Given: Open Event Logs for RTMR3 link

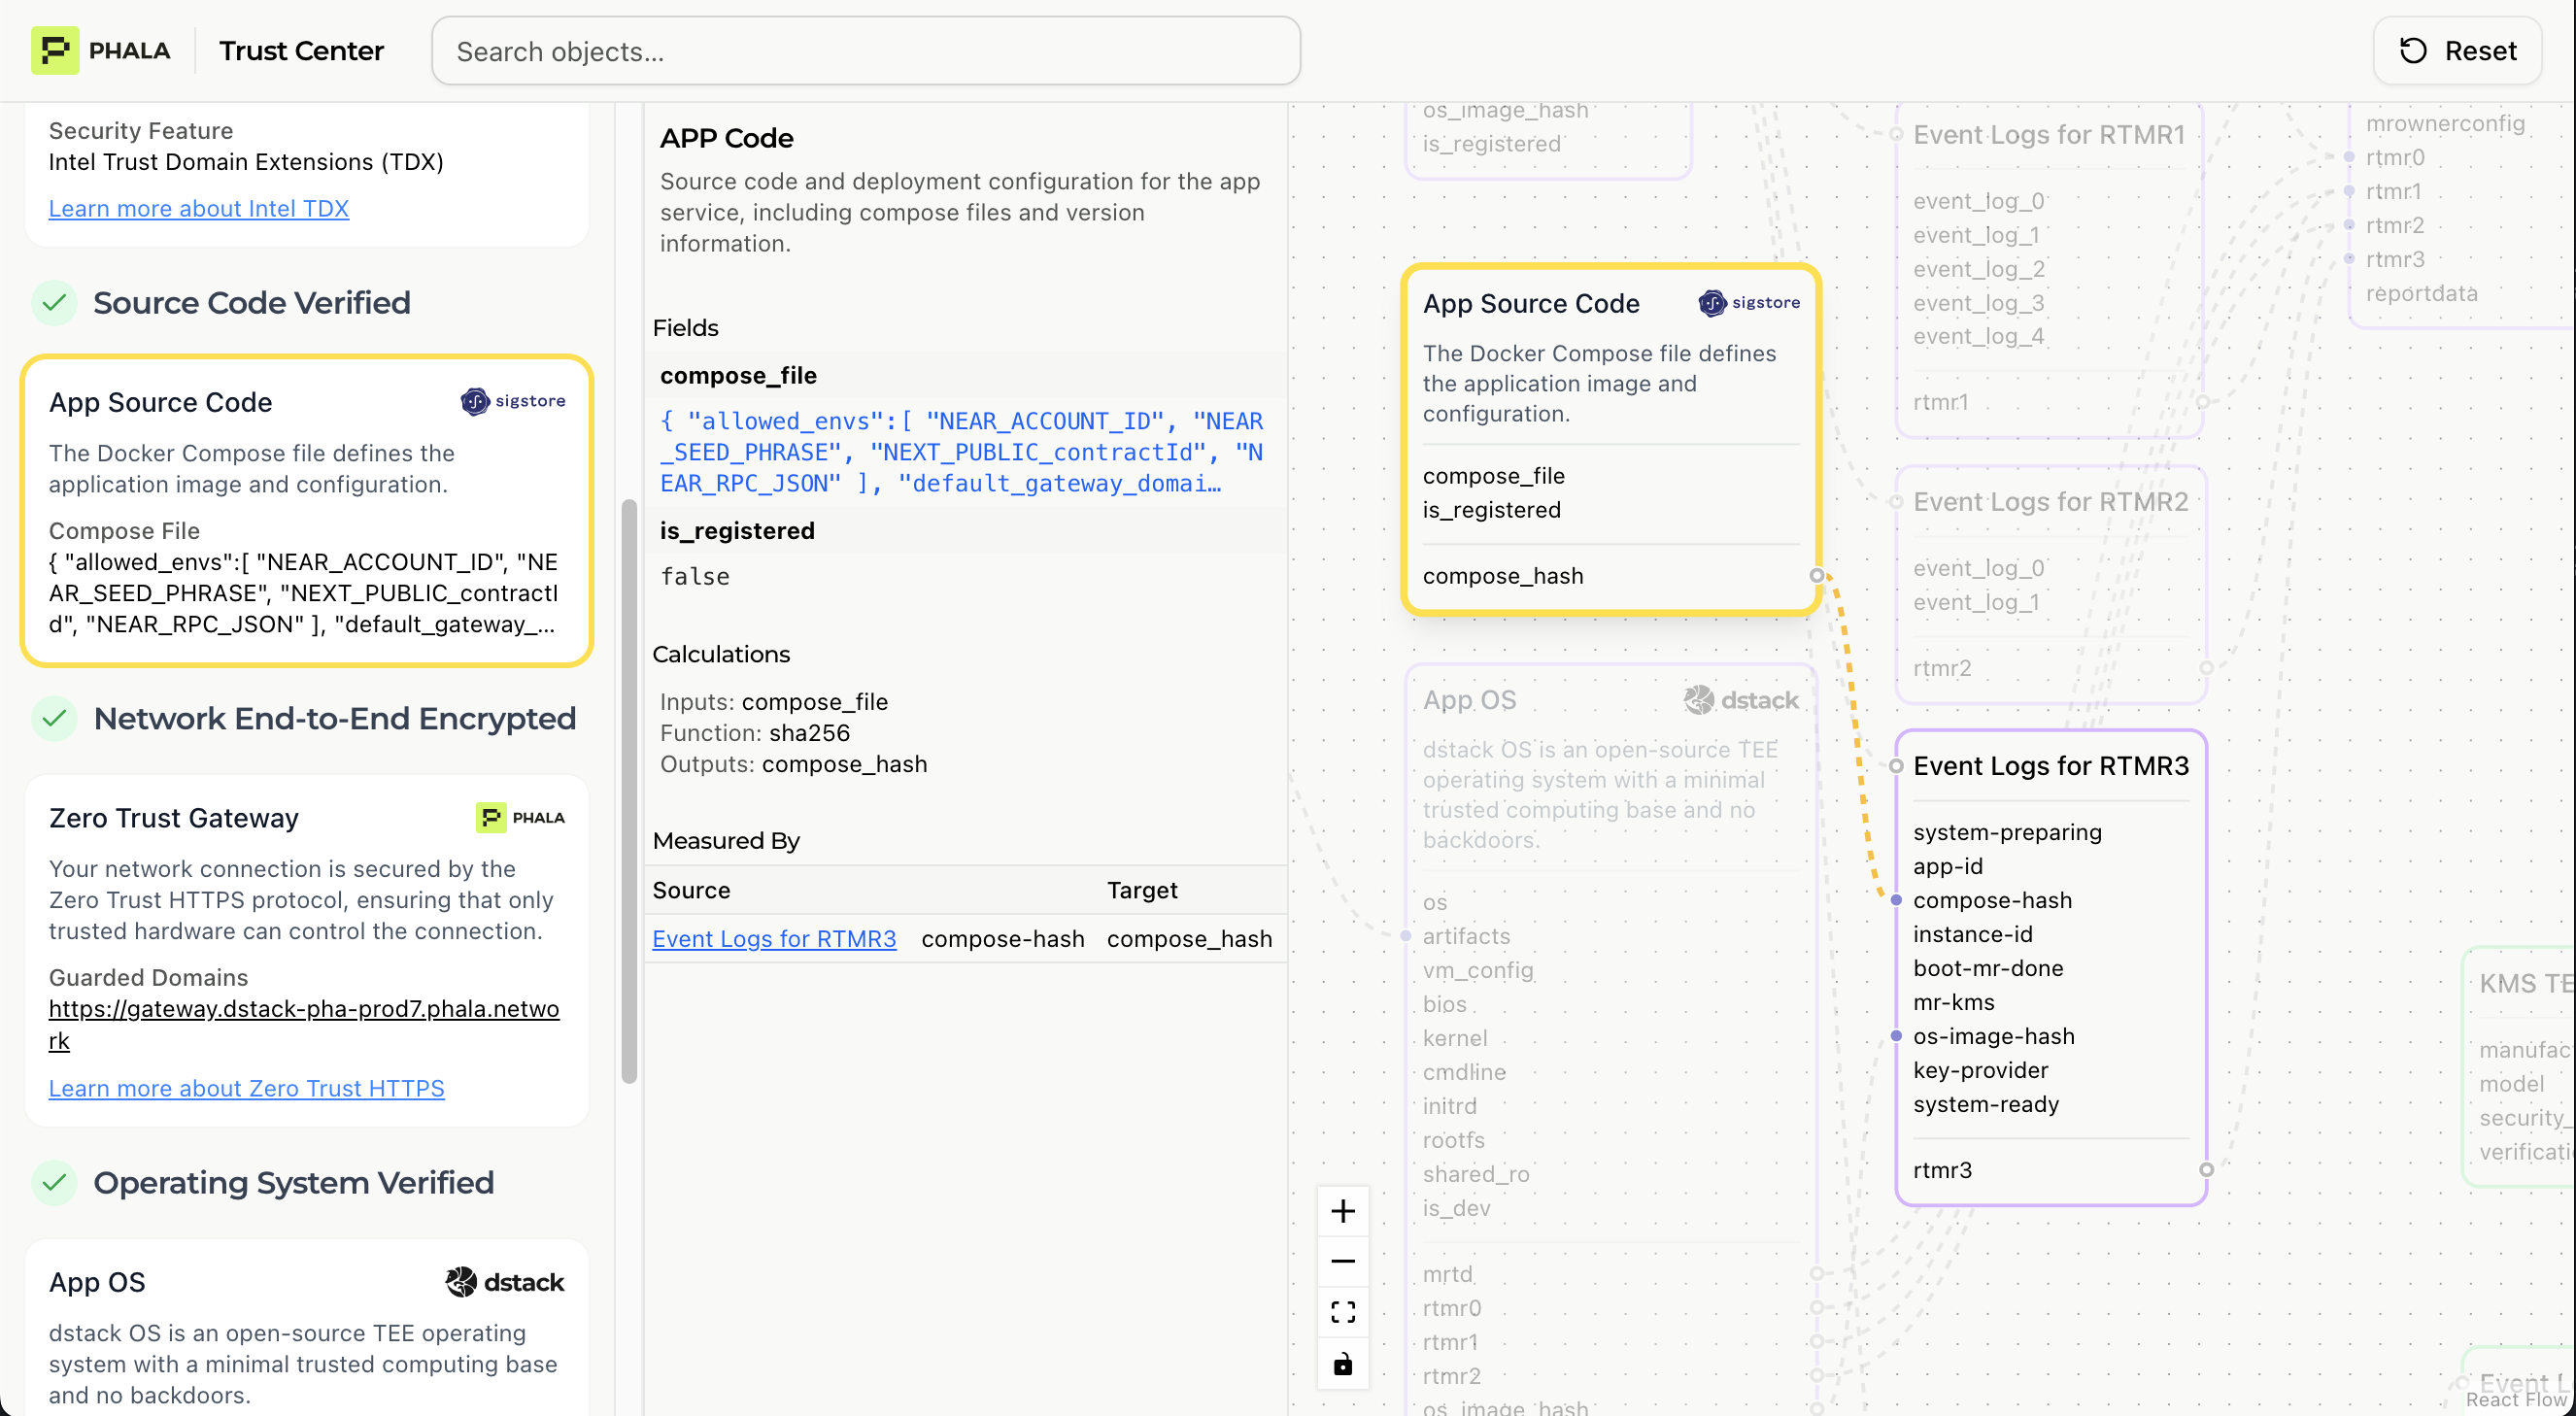Looking at the screenshot, I should pos(773,938).
